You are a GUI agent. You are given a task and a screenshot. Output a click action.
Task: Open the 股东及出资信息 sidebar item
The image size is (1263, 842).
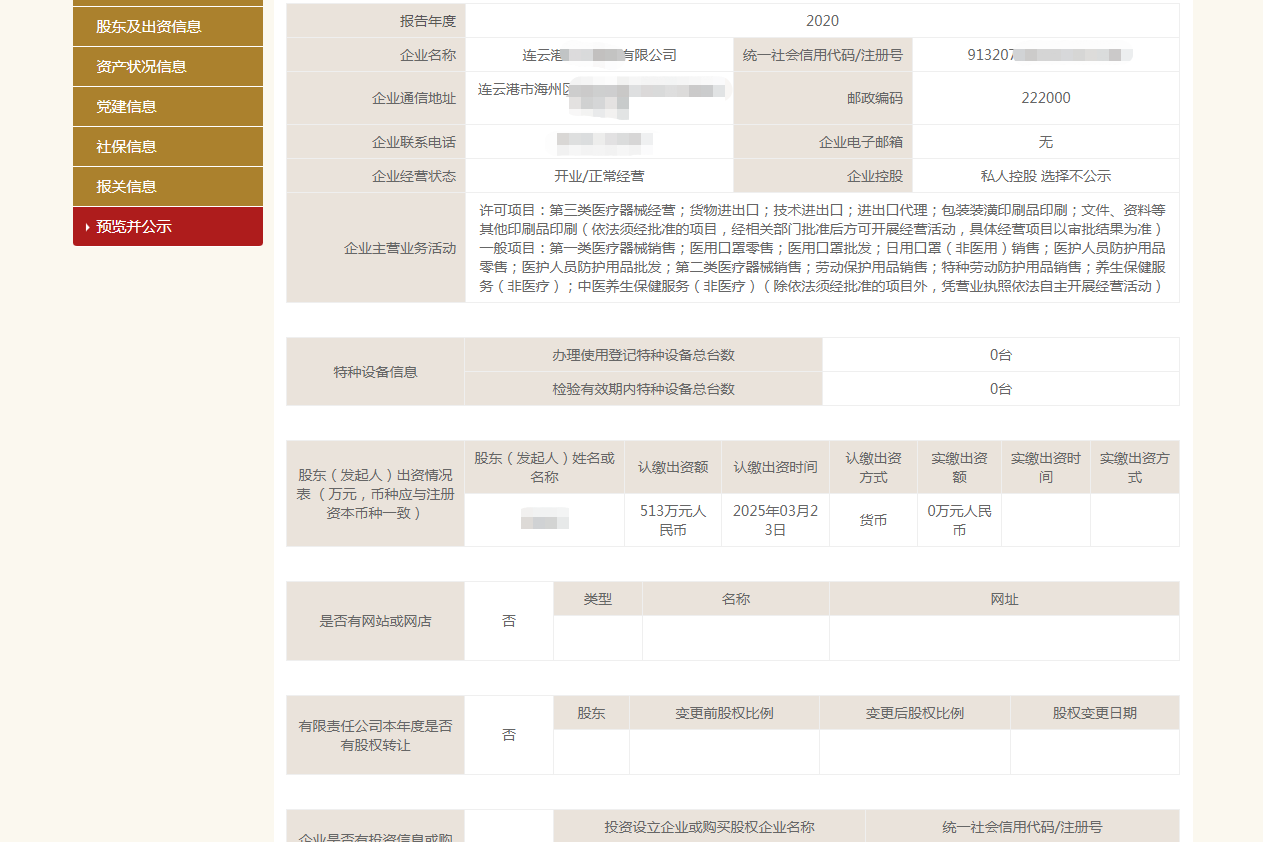pyautogui.click(x=168, y=26)
